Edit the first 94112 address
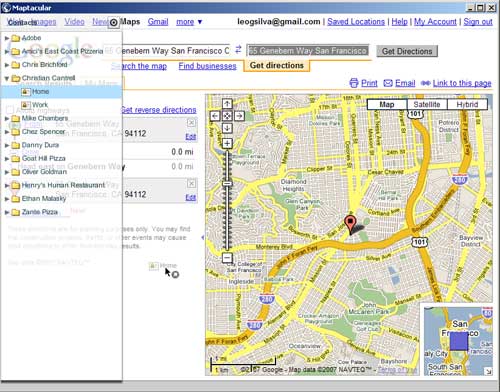Viewport: 500px width, 392px height. [x=191, y=137]
